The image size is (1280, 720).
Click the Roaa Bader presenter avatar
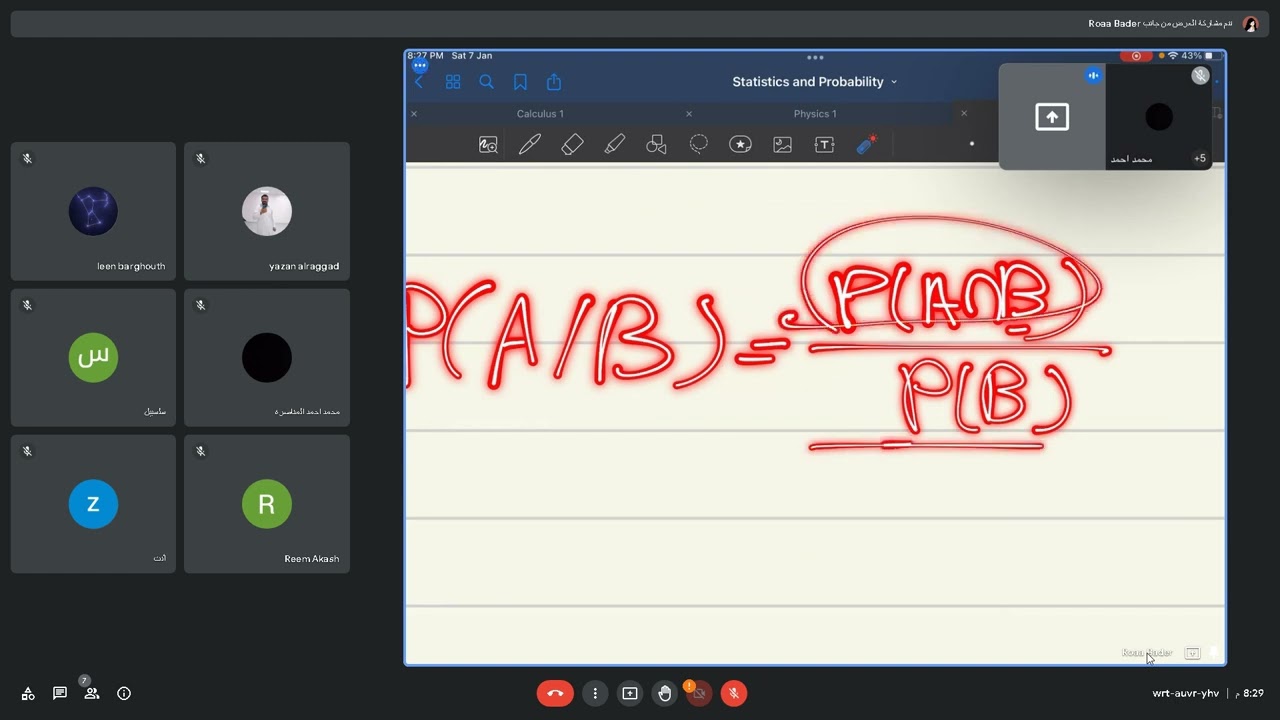(x=1250, y=24)
